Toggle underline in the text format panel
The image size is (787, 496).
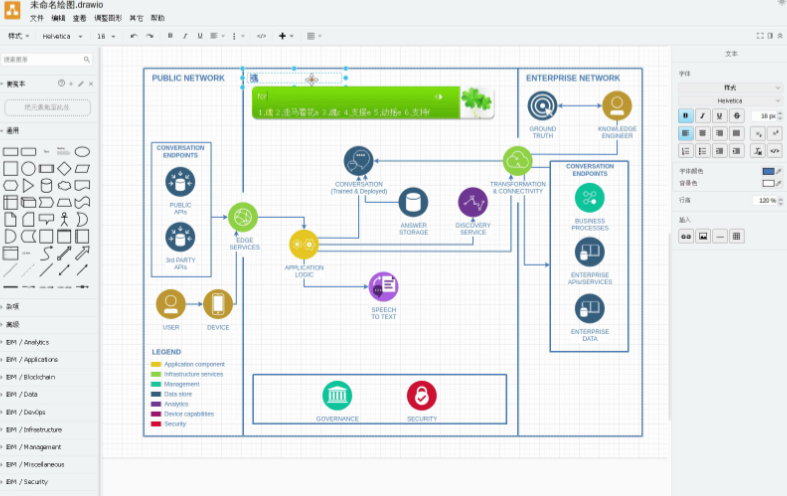[720, 115]
